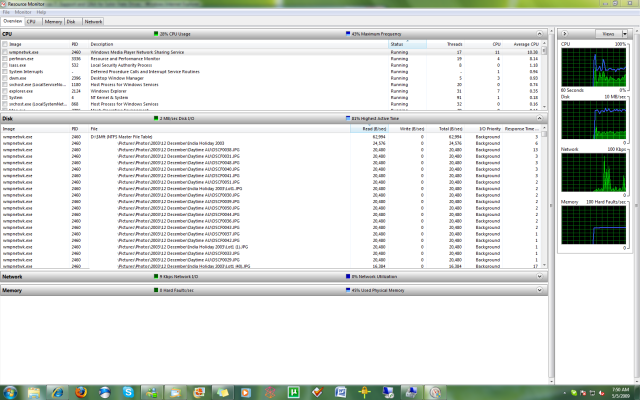This screenshot has width=640, height=400.
Task: Launch Internet Explorer from taskbar
Action: pyautogui.click(x=57, y=392)
